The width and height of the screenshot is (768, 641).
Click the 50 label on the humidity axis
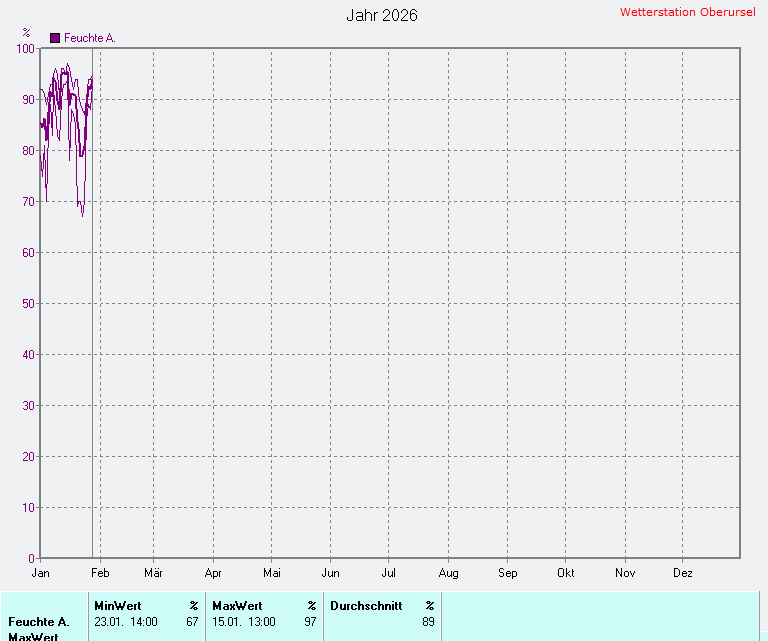click(28, 303)
